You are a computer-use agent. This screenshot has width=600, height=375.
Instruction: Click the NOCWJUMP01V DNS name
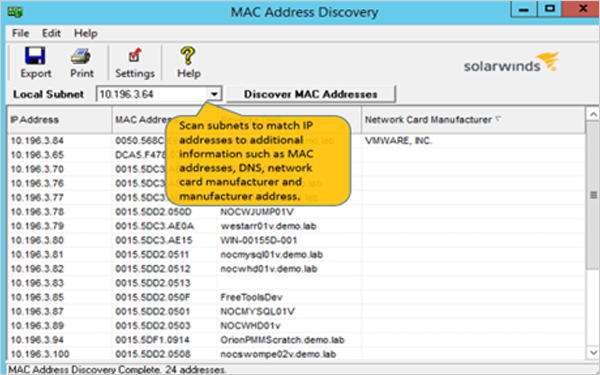tap(257, 212)
